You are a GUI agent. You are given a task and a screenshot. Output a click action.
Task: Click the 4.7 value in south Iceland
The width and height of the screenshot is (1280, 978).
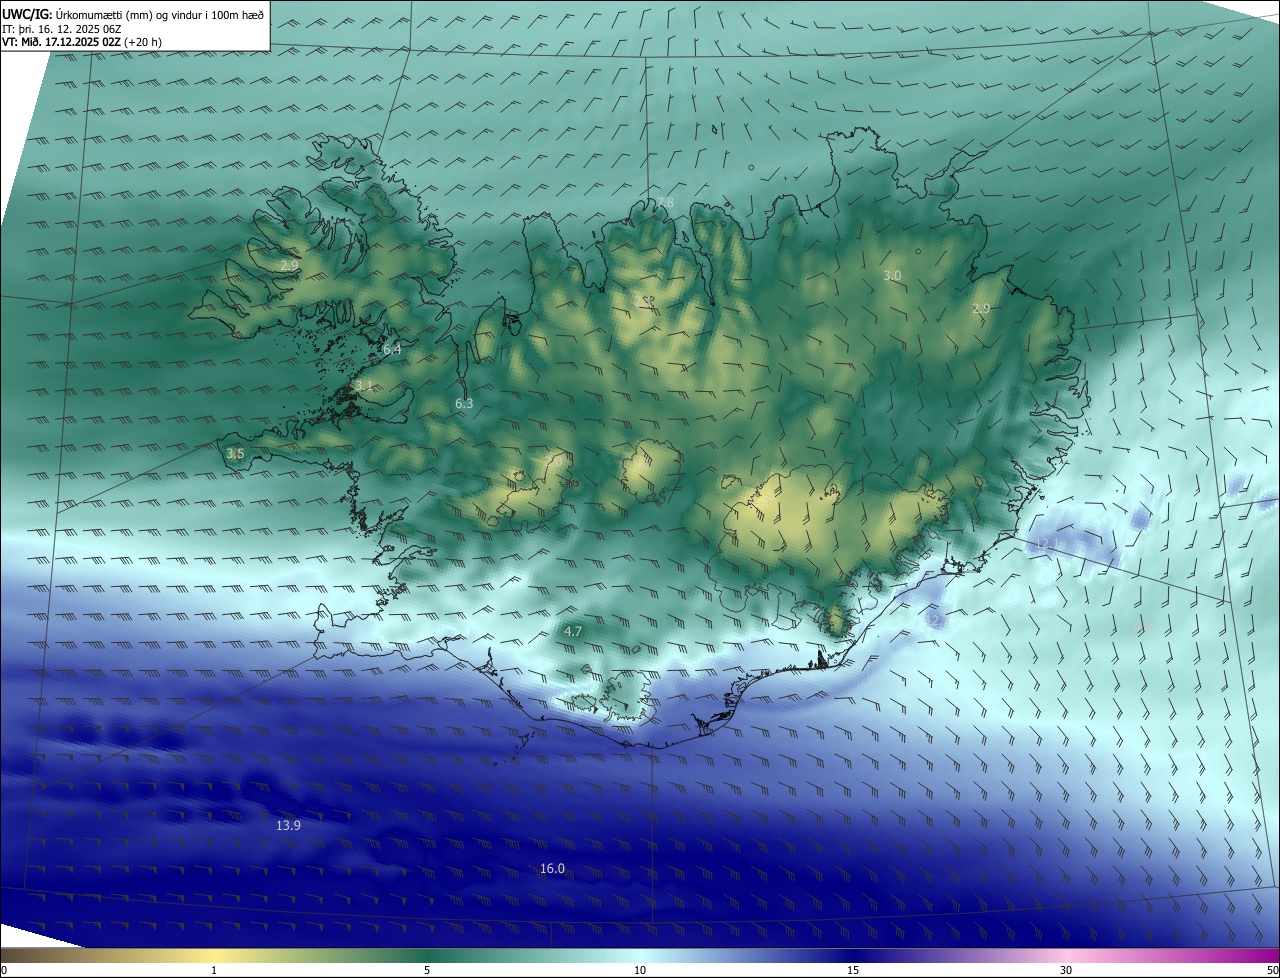573,632
